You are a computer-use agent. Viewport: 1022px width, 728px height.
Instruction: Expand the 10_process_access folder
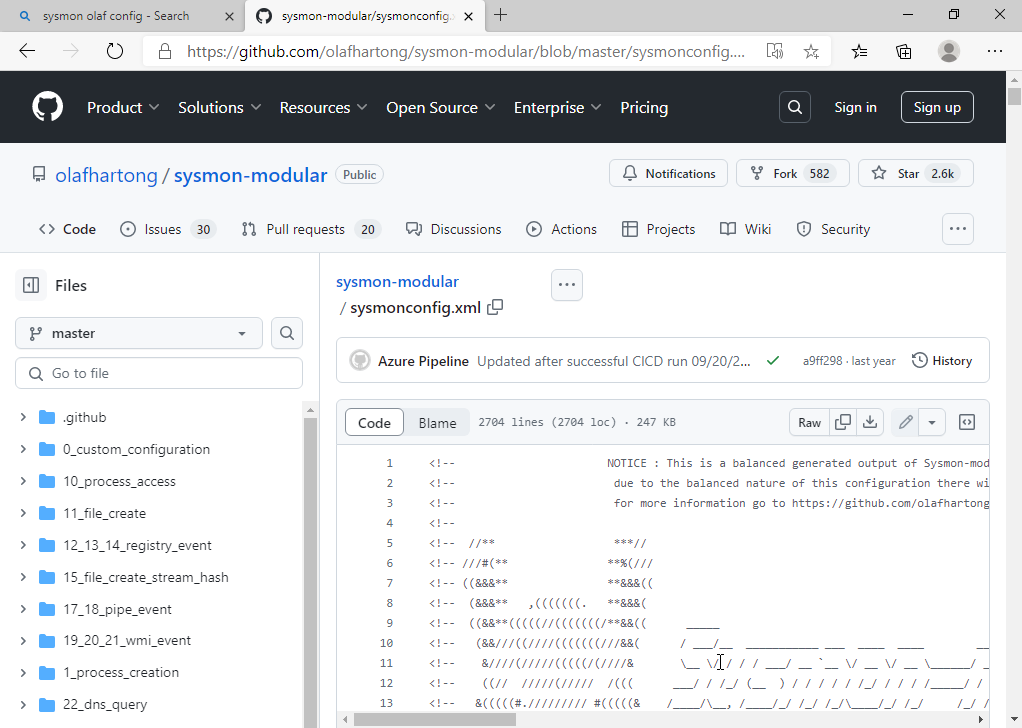click(x=23, y=481)
